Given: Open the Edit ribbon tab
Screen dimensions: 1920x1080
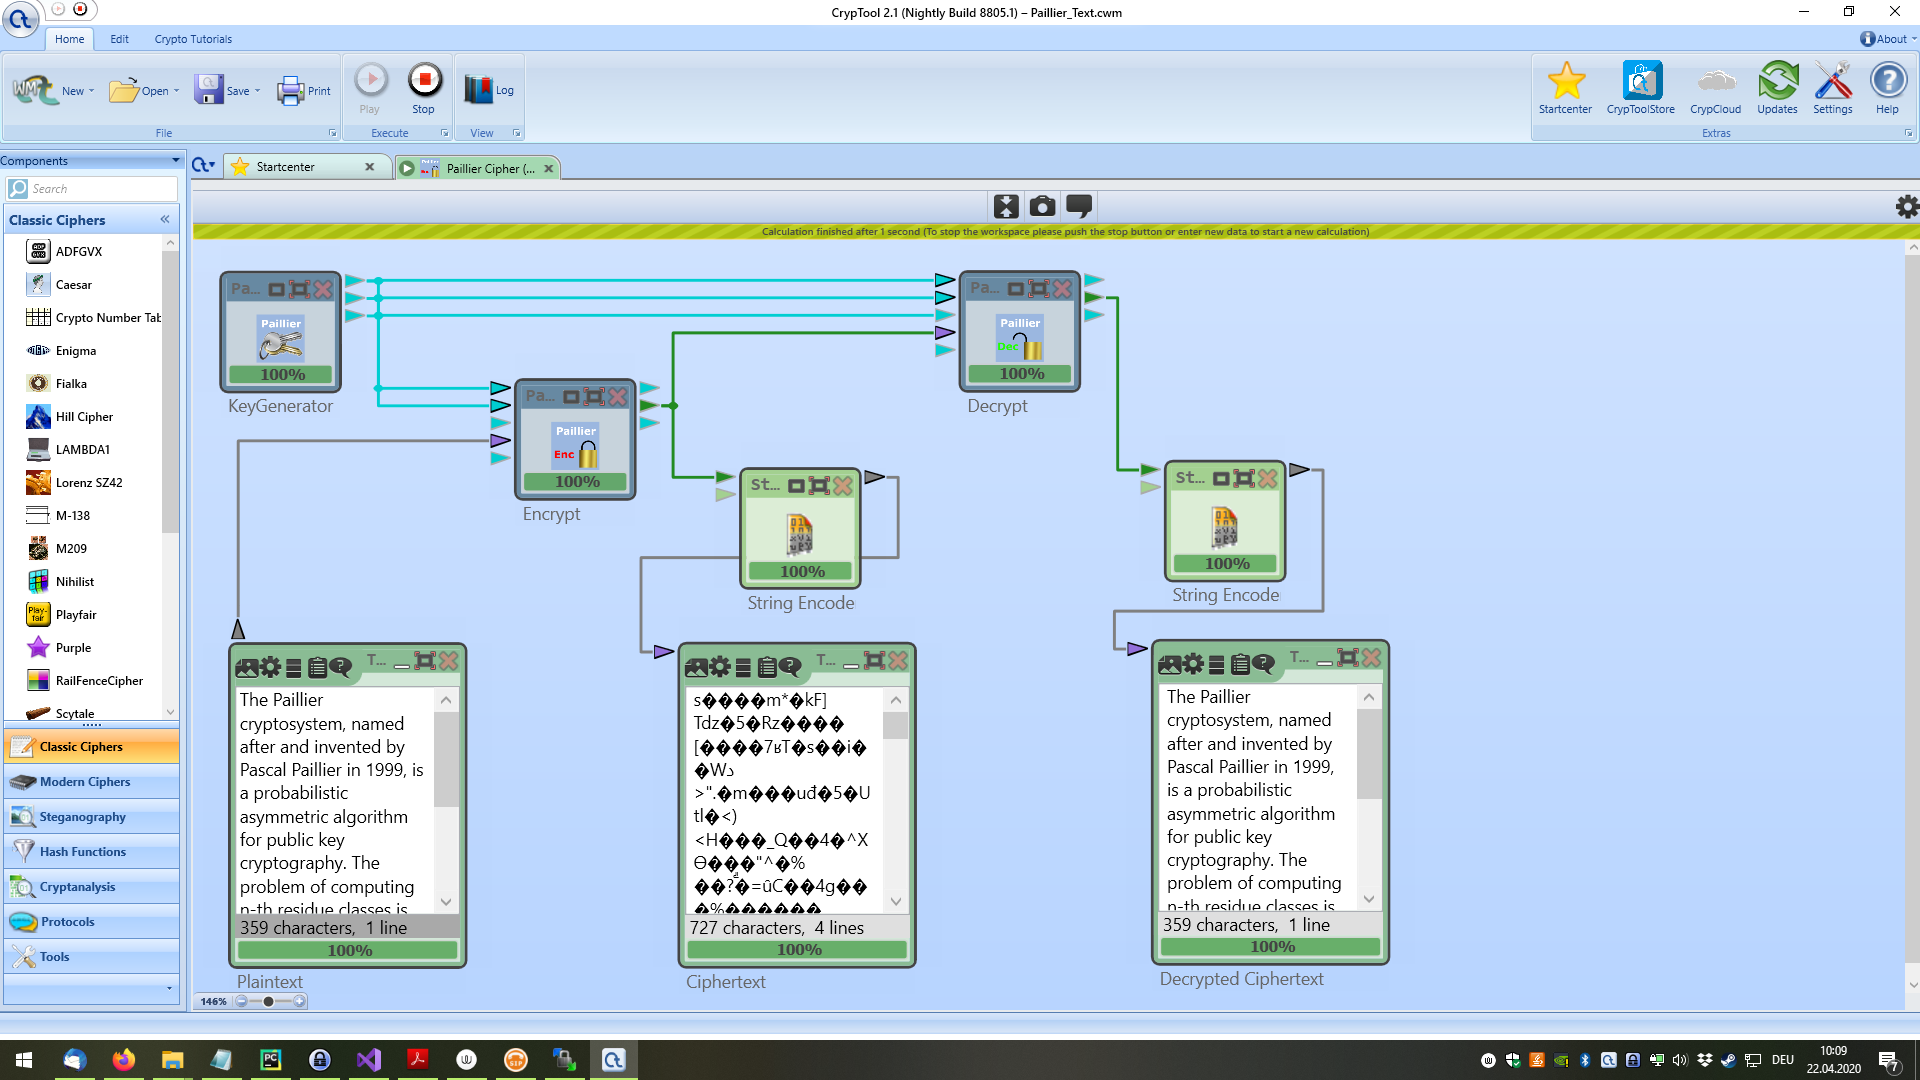Looking at the screenshot, I should pyautogui.click(x=119, y=39).
